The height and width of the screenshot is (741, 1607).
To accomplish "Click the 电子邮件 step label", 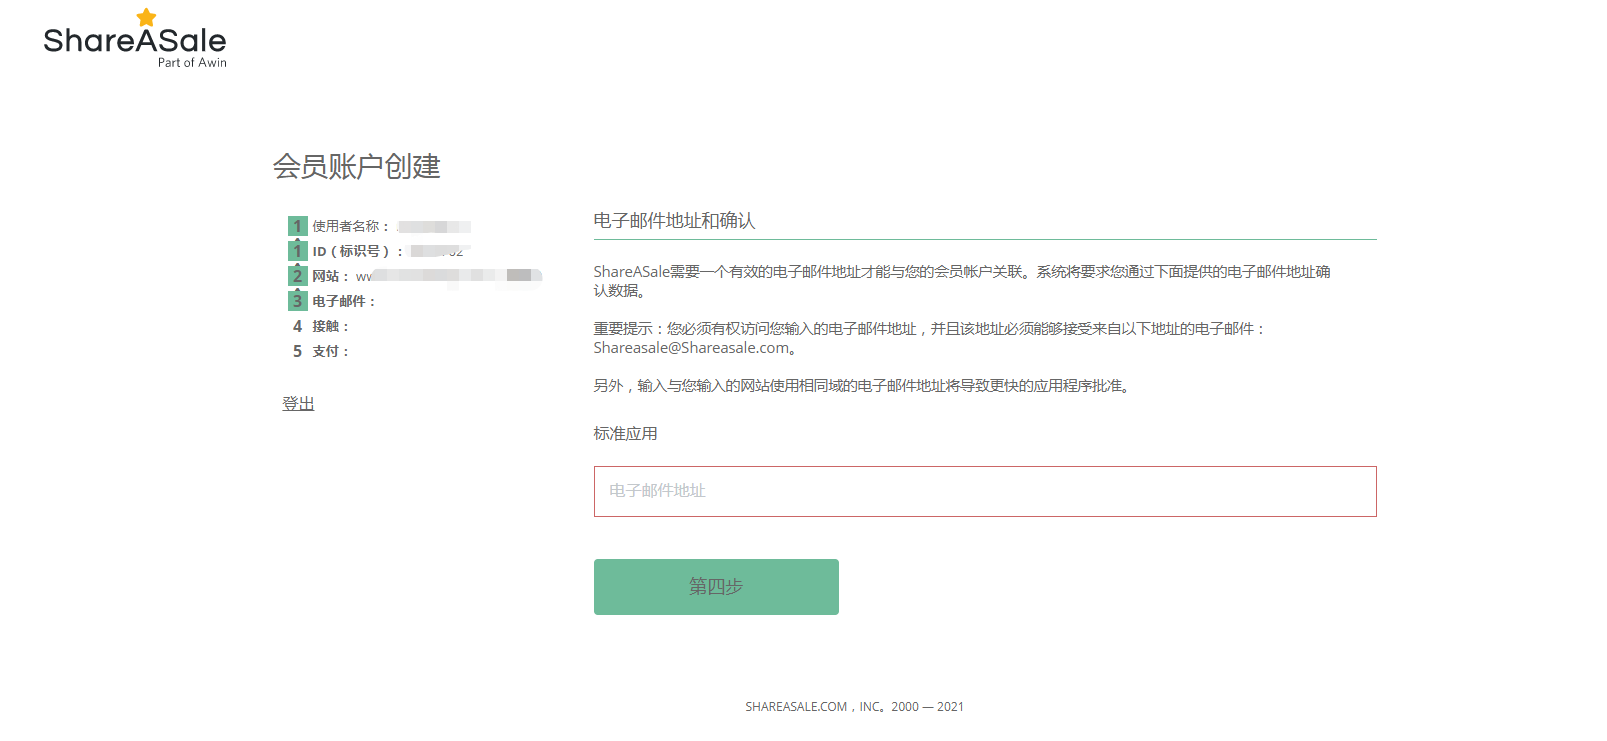I will pyautogui.click(x=343, y=301).
